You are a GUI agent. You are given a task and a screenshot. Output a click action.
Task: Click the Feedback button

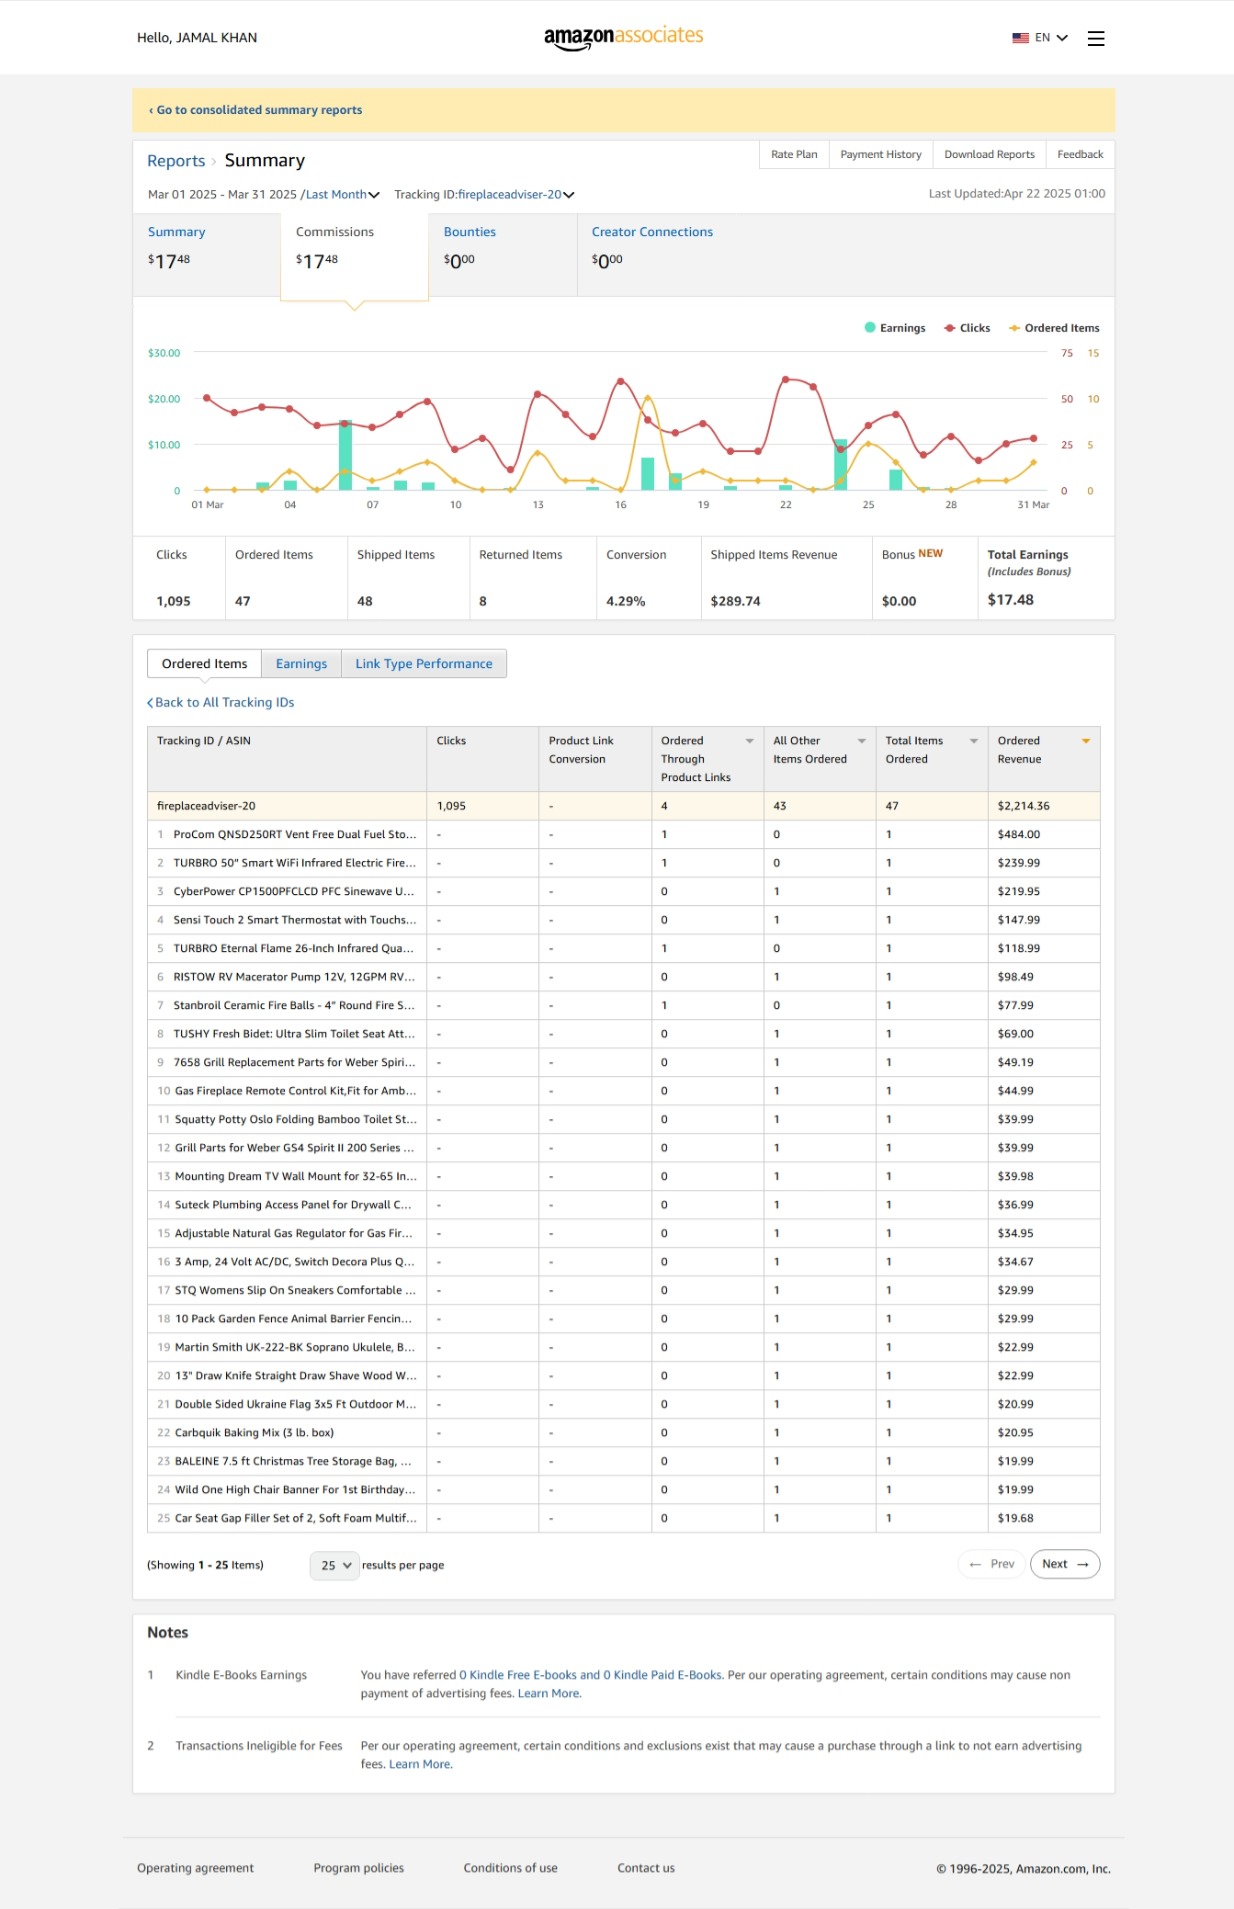click(x=1080, y=154)
